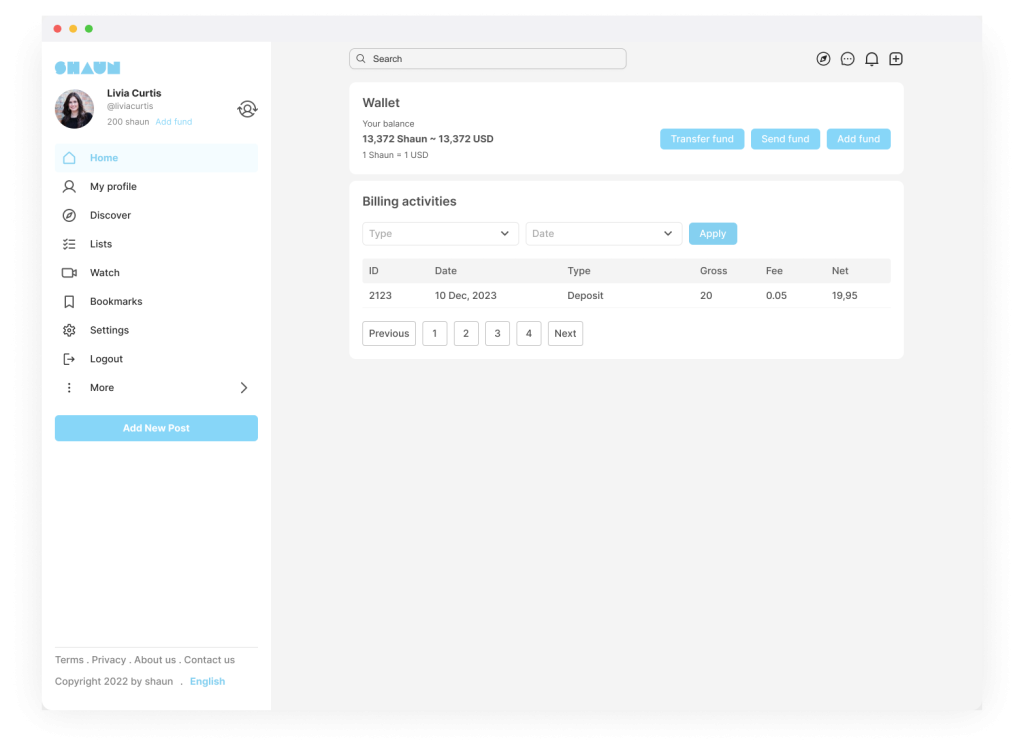Change language via English link
1024x752 pixels.
tap(207, 682)
